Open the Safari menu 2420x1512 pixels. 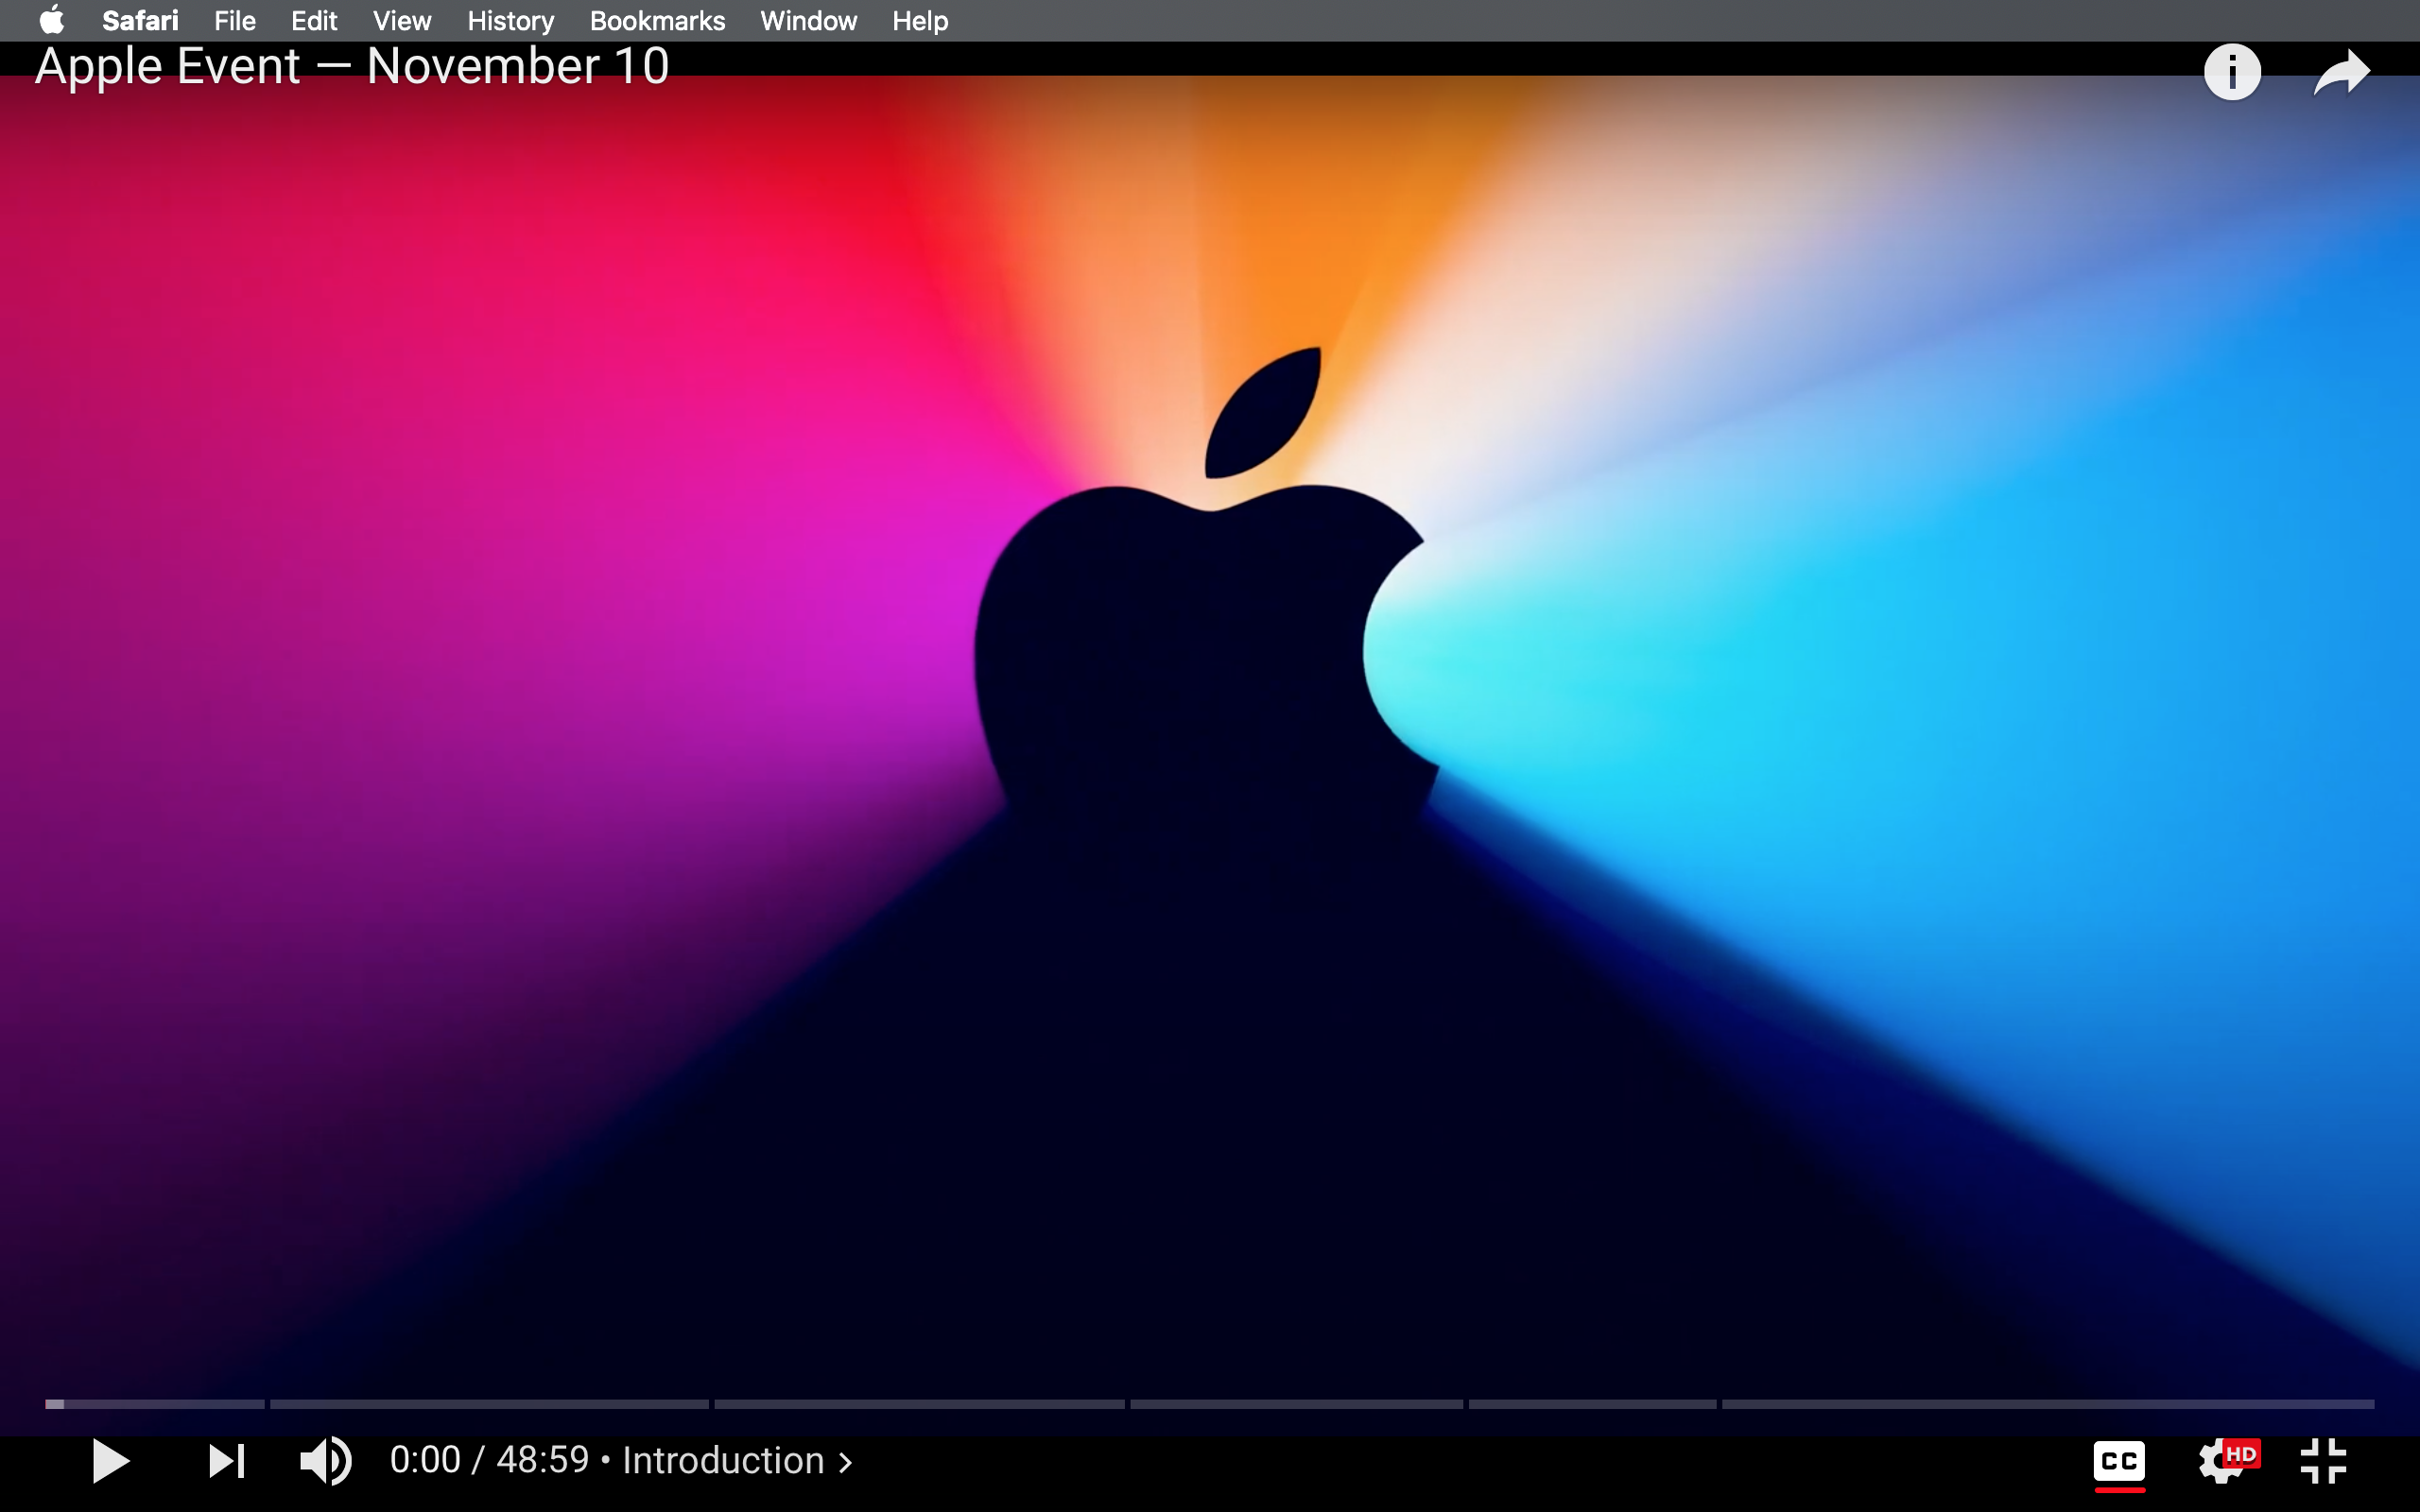tap(140, 20)
